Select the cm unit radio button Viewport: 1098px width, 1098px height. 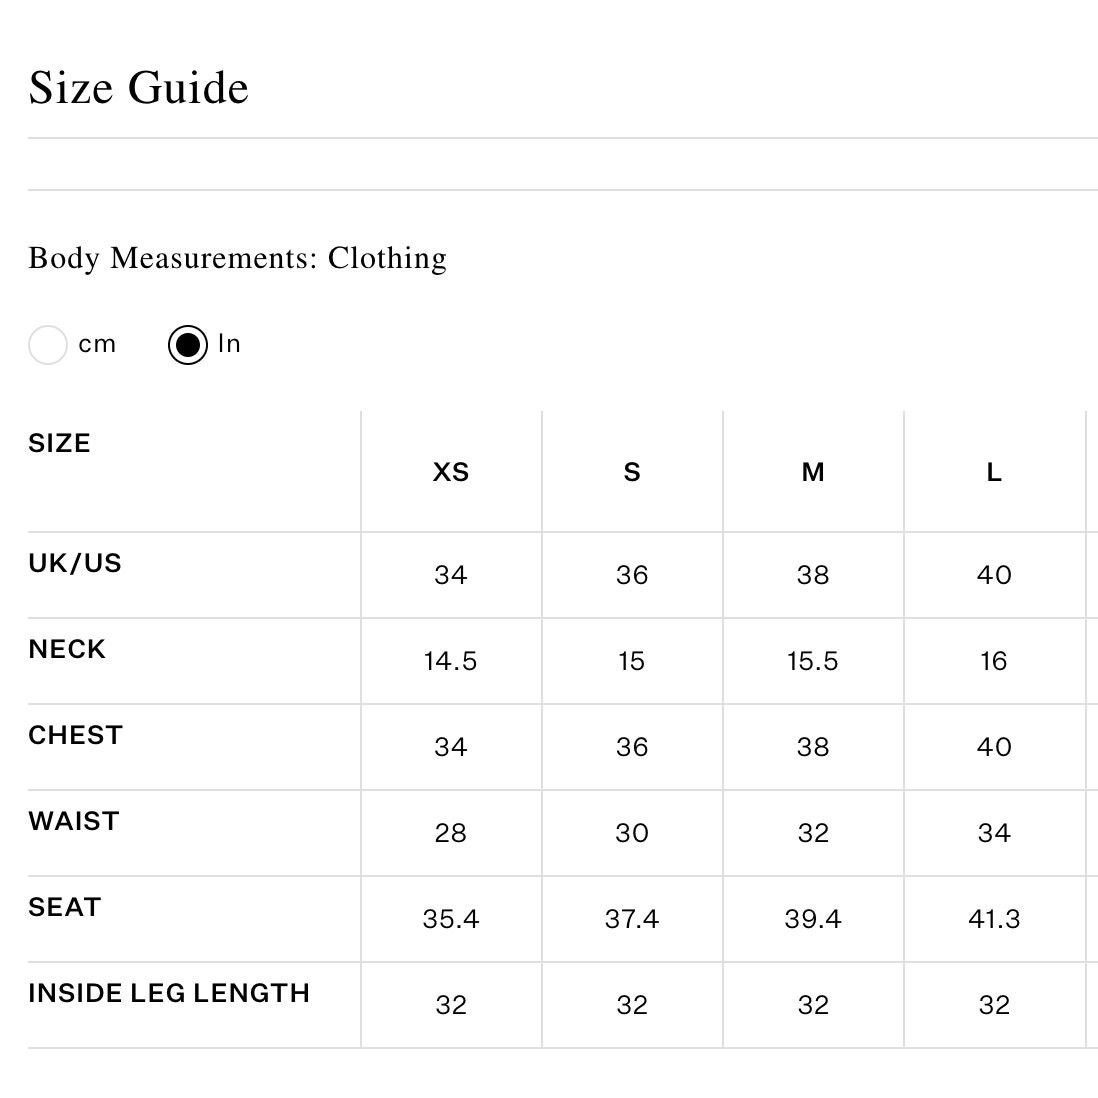48,345
